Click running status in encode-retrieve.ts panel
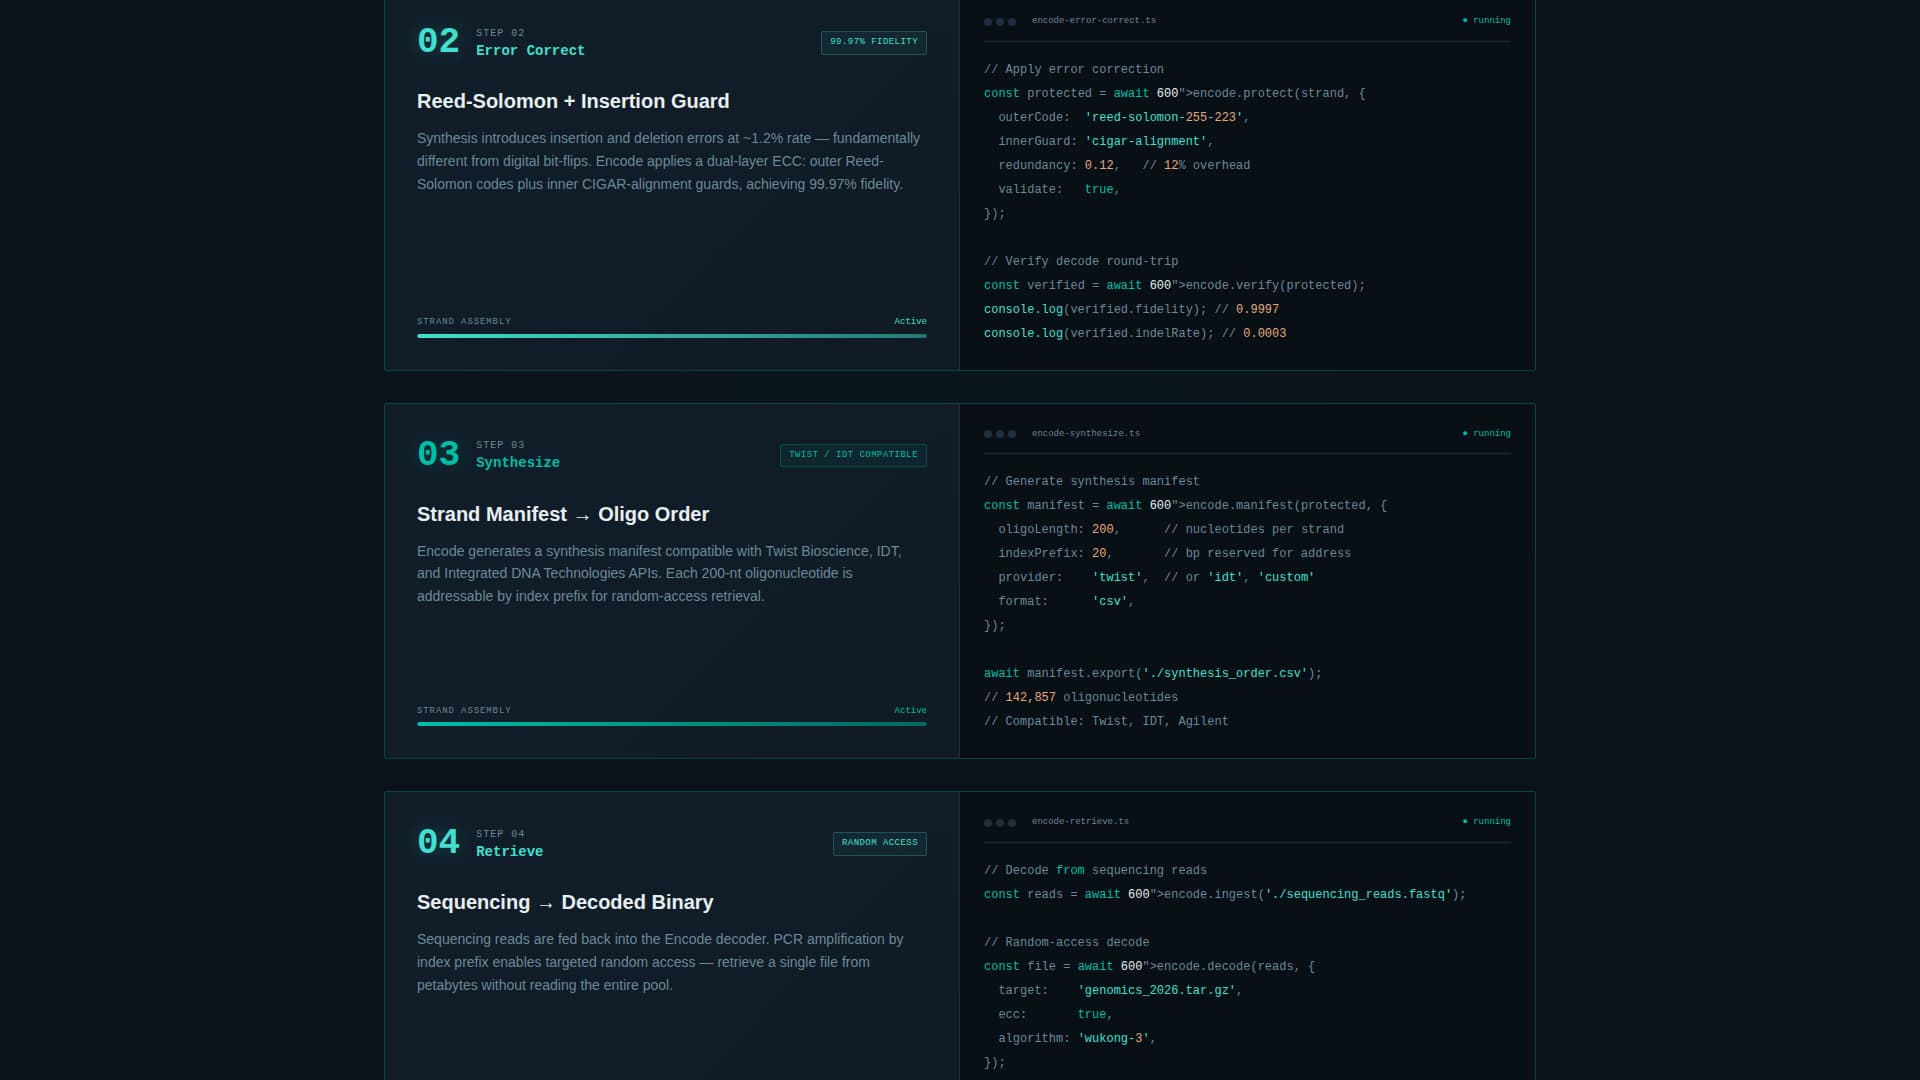Viewport: 1920px width, 1080px height. coord(1486,821)
